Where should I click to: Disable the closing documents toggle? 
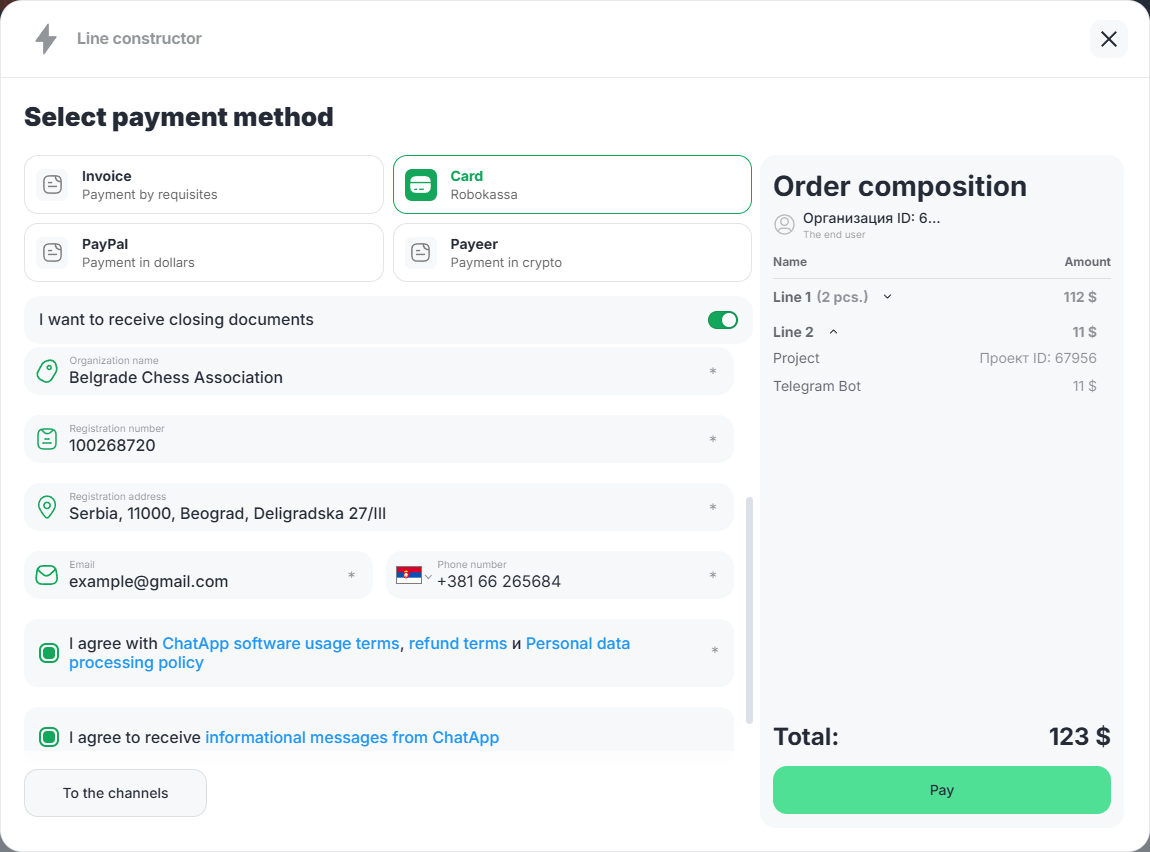click(723, 320)
